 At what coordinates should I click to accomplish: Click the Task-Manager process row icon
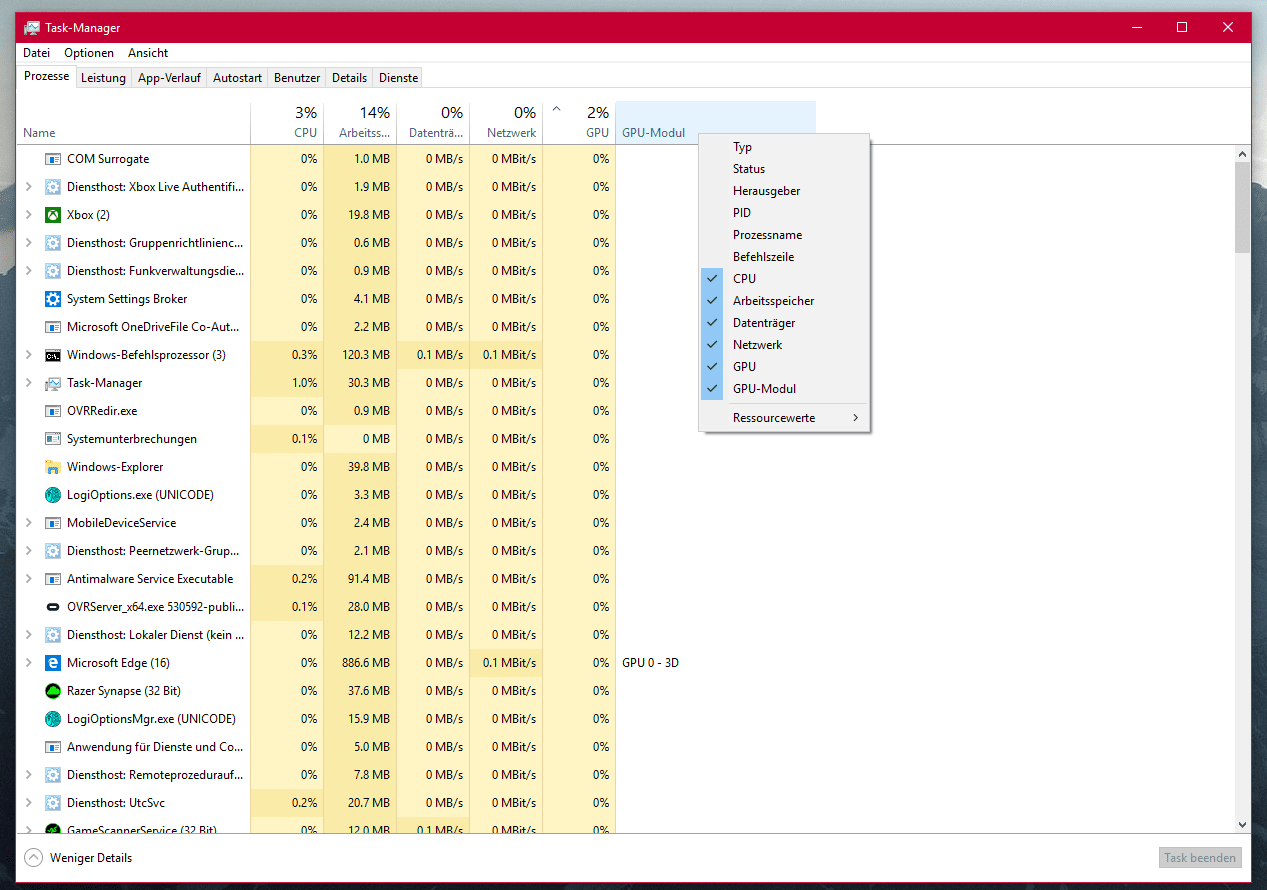[53, 383]
